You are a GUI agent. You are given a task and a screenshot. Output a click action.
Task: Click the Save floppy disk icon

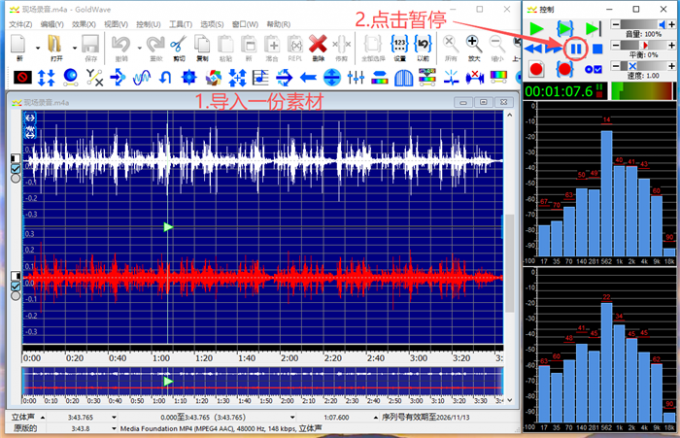tap(89, 44)
